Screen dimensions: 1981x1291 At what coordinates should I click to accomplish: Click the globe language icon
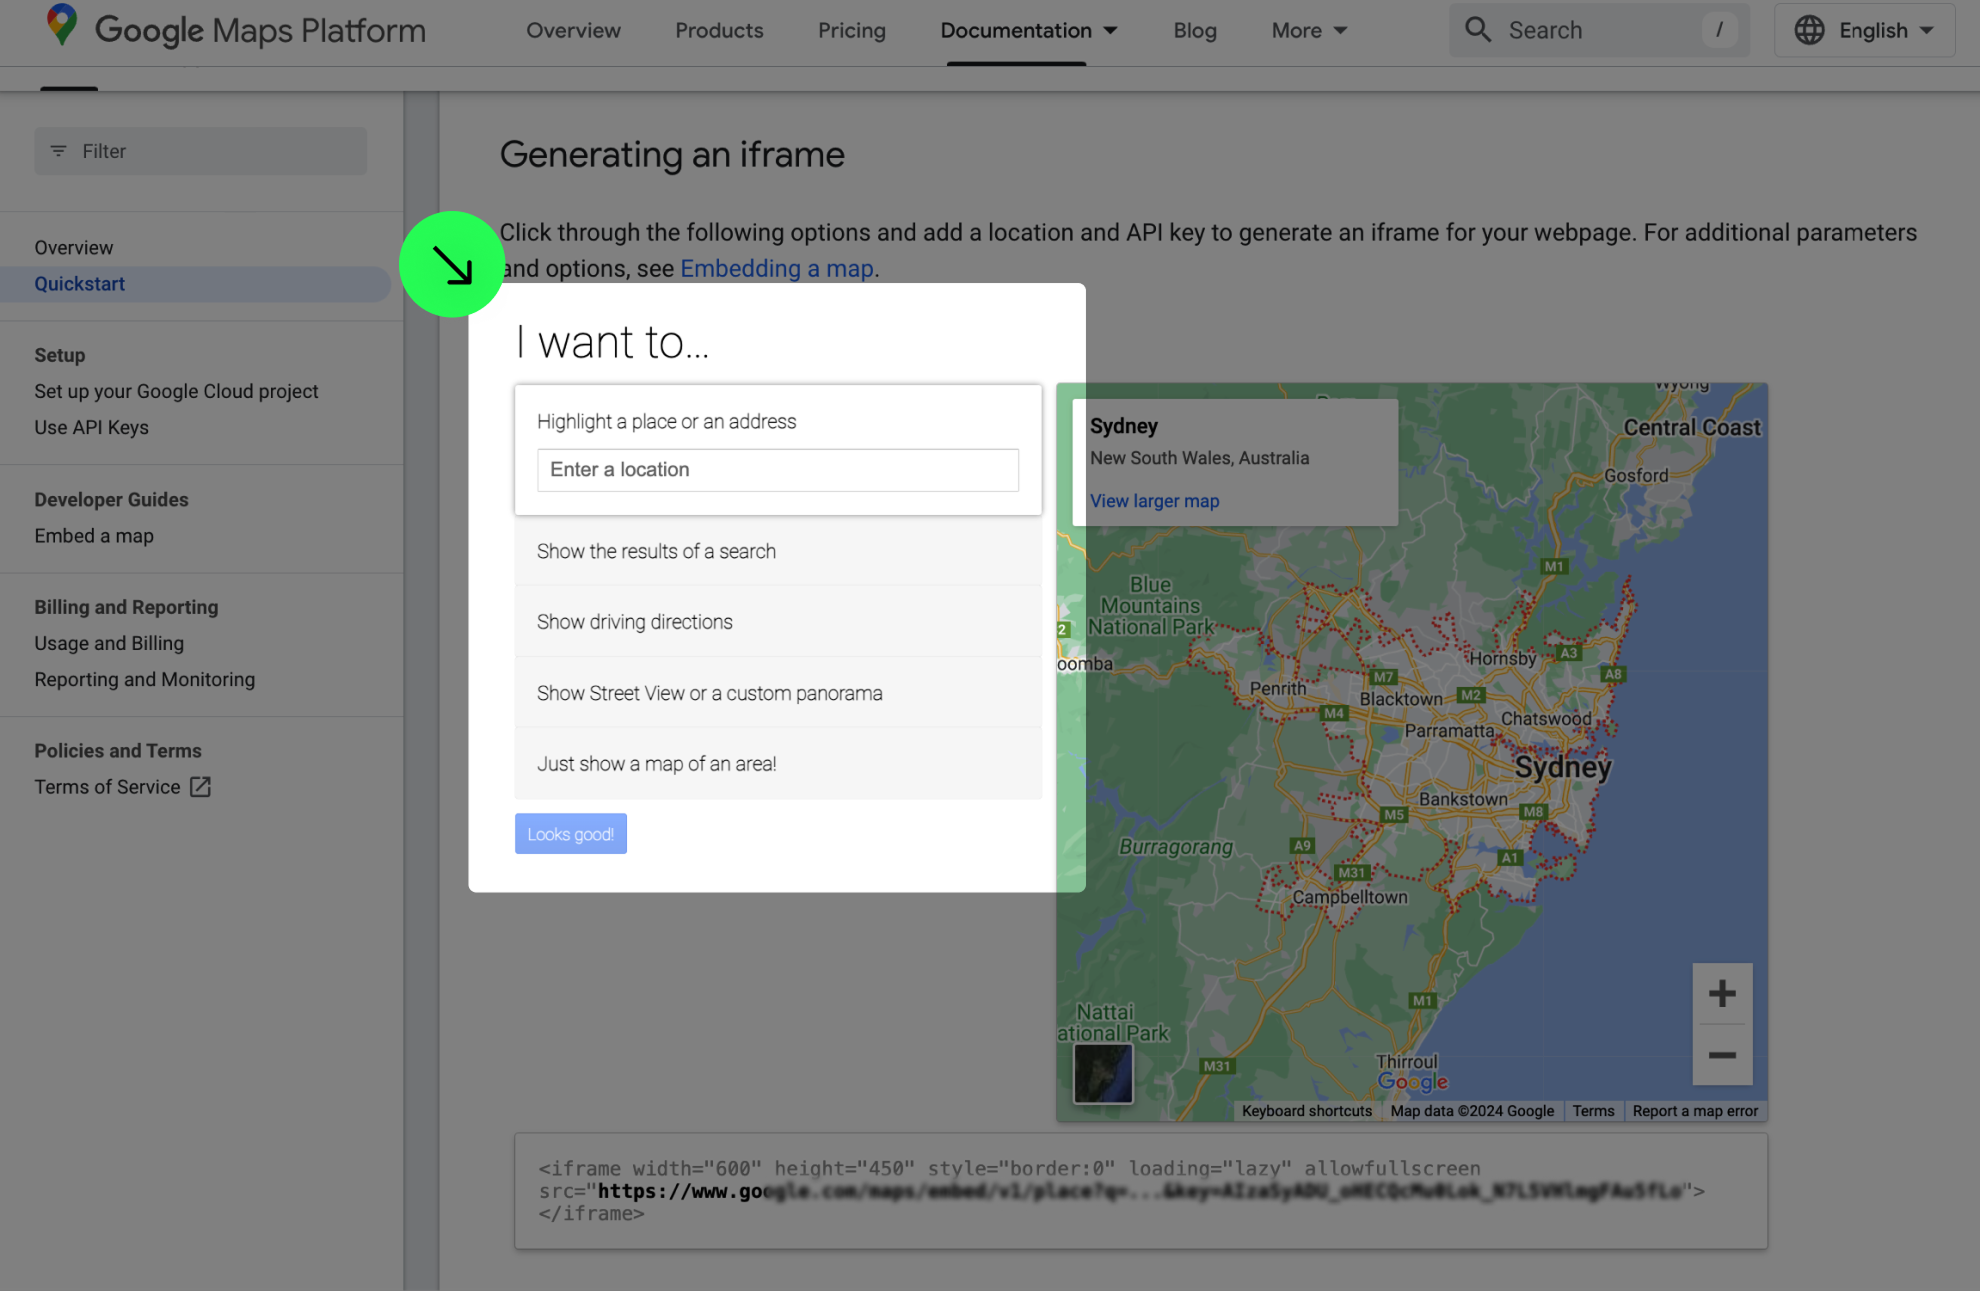tap(1808, 30)
